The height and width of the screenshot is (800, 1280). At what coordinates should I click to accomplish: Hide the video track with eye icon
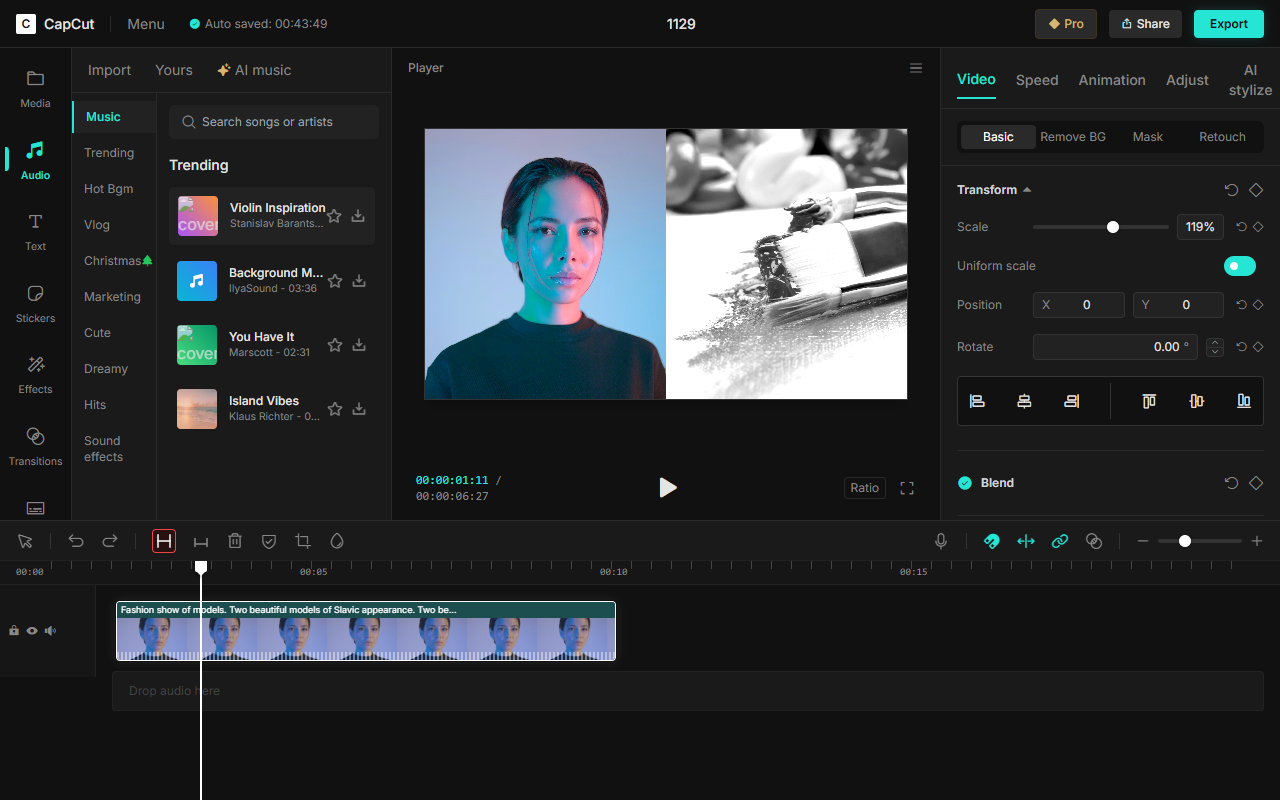point(32,631)
